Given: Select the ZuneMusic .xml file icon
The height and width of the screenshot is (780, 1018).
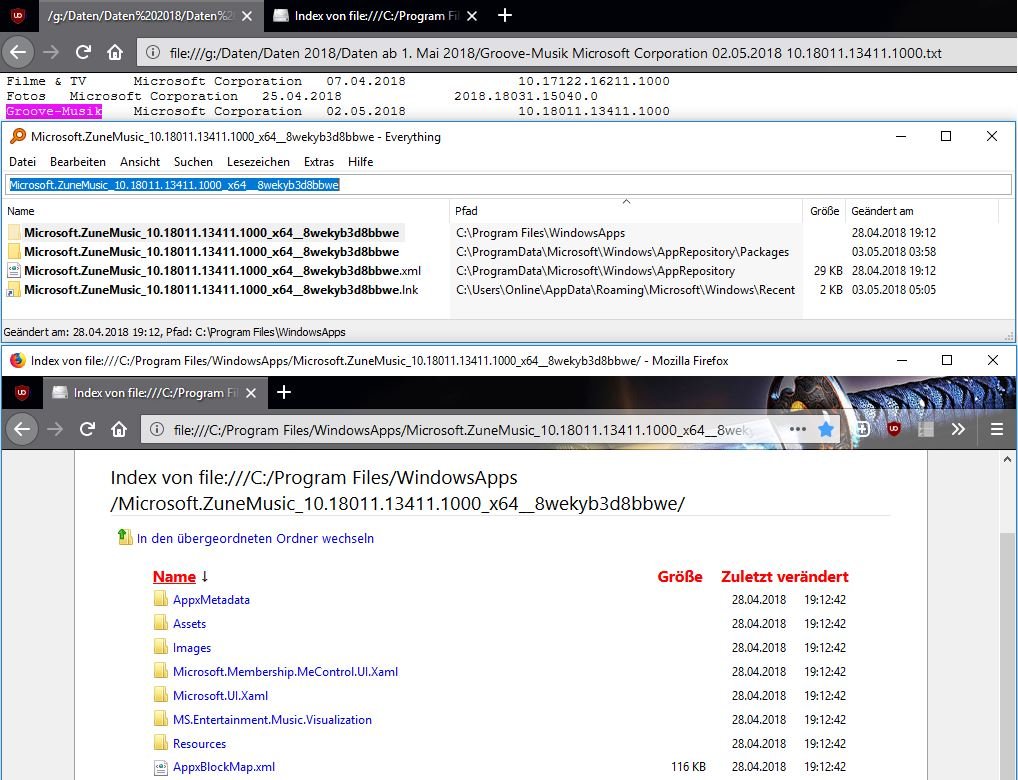Looking at the screenshot, I should point(14,271).
